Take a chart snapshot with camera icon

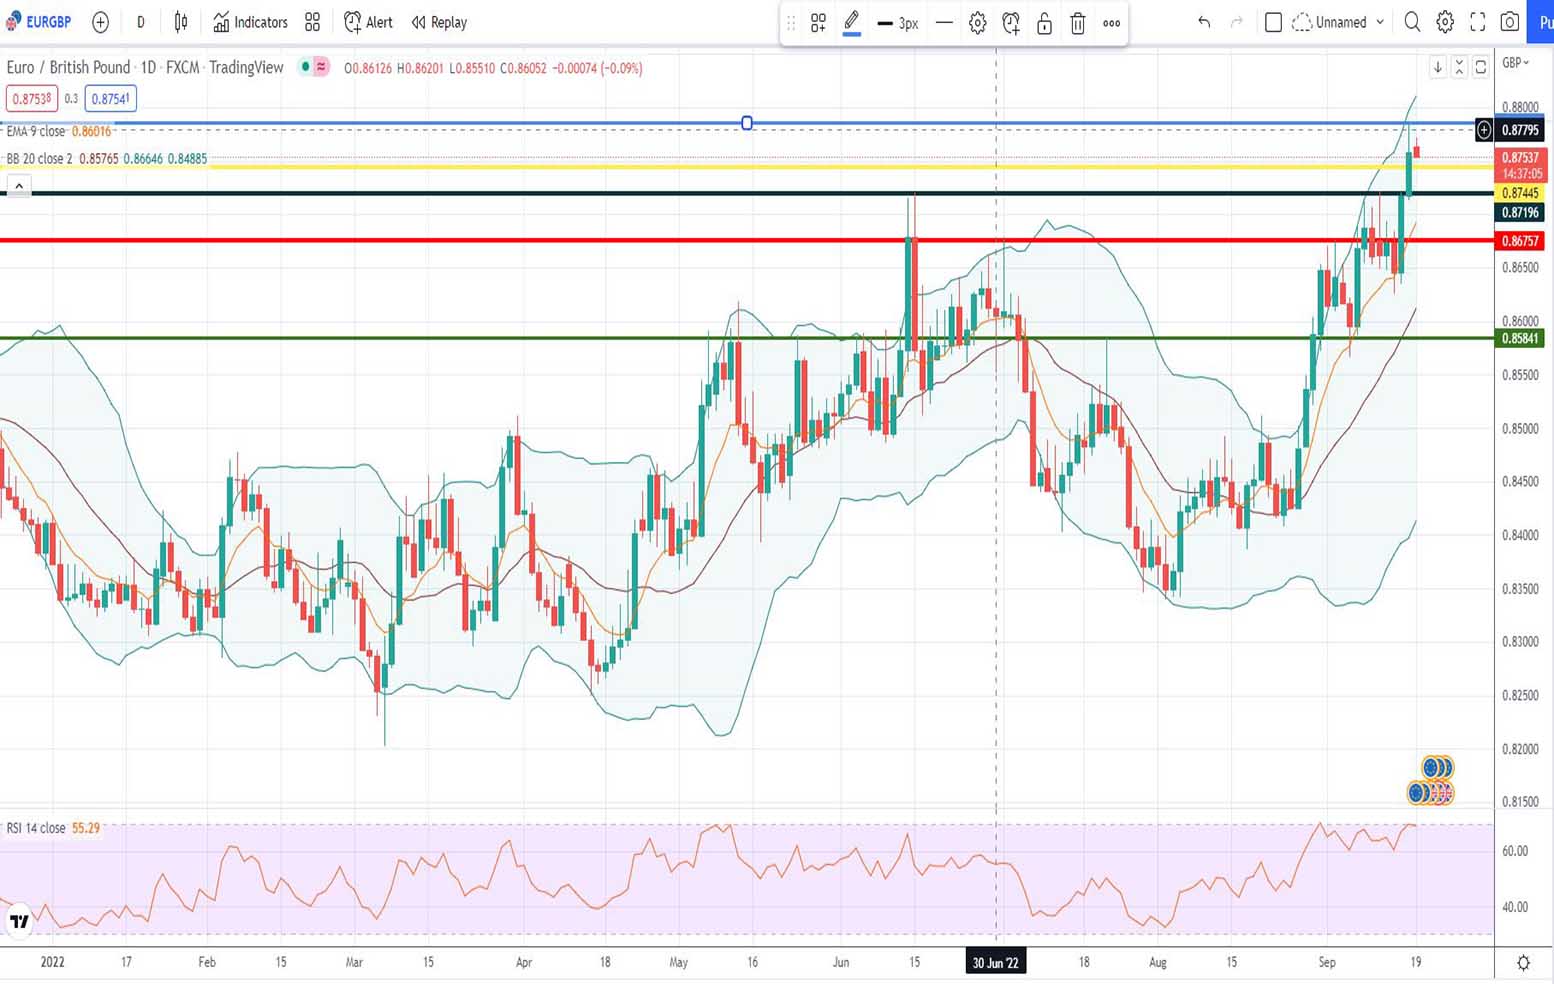pyautogui.click(x=1510, y=22)
